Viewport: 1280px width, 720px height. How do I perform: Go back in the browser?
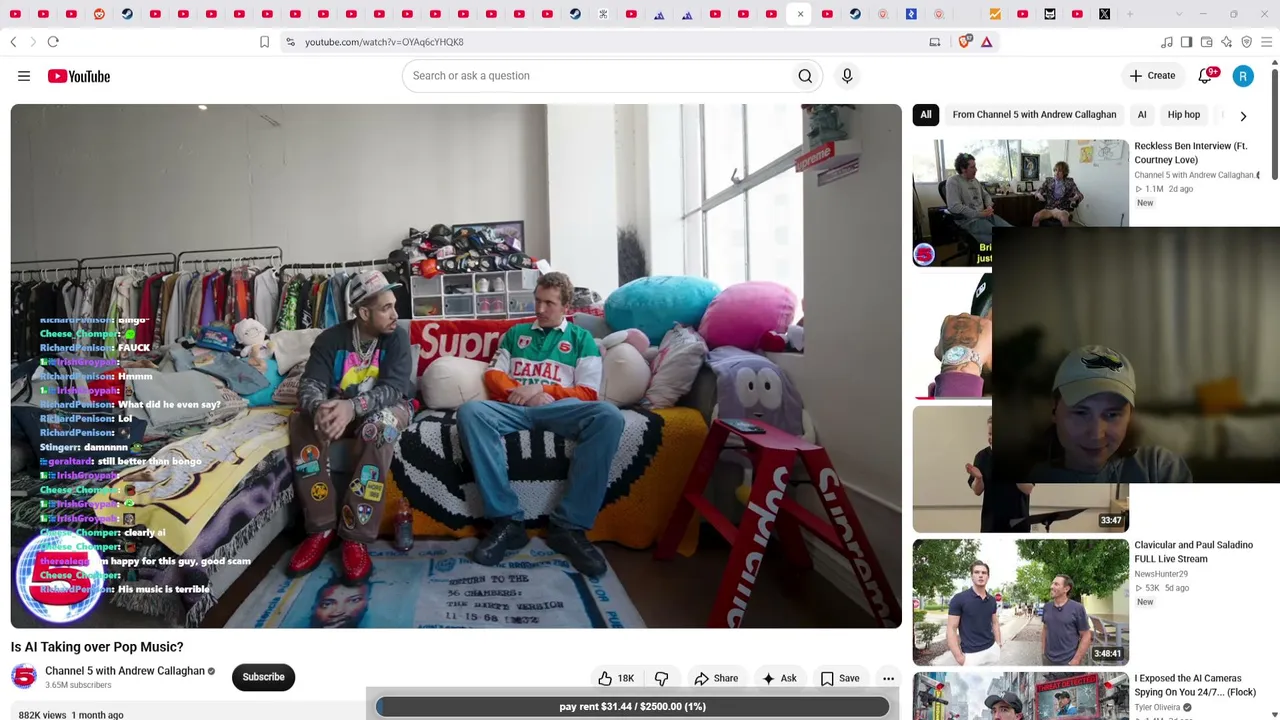point(13,42)
